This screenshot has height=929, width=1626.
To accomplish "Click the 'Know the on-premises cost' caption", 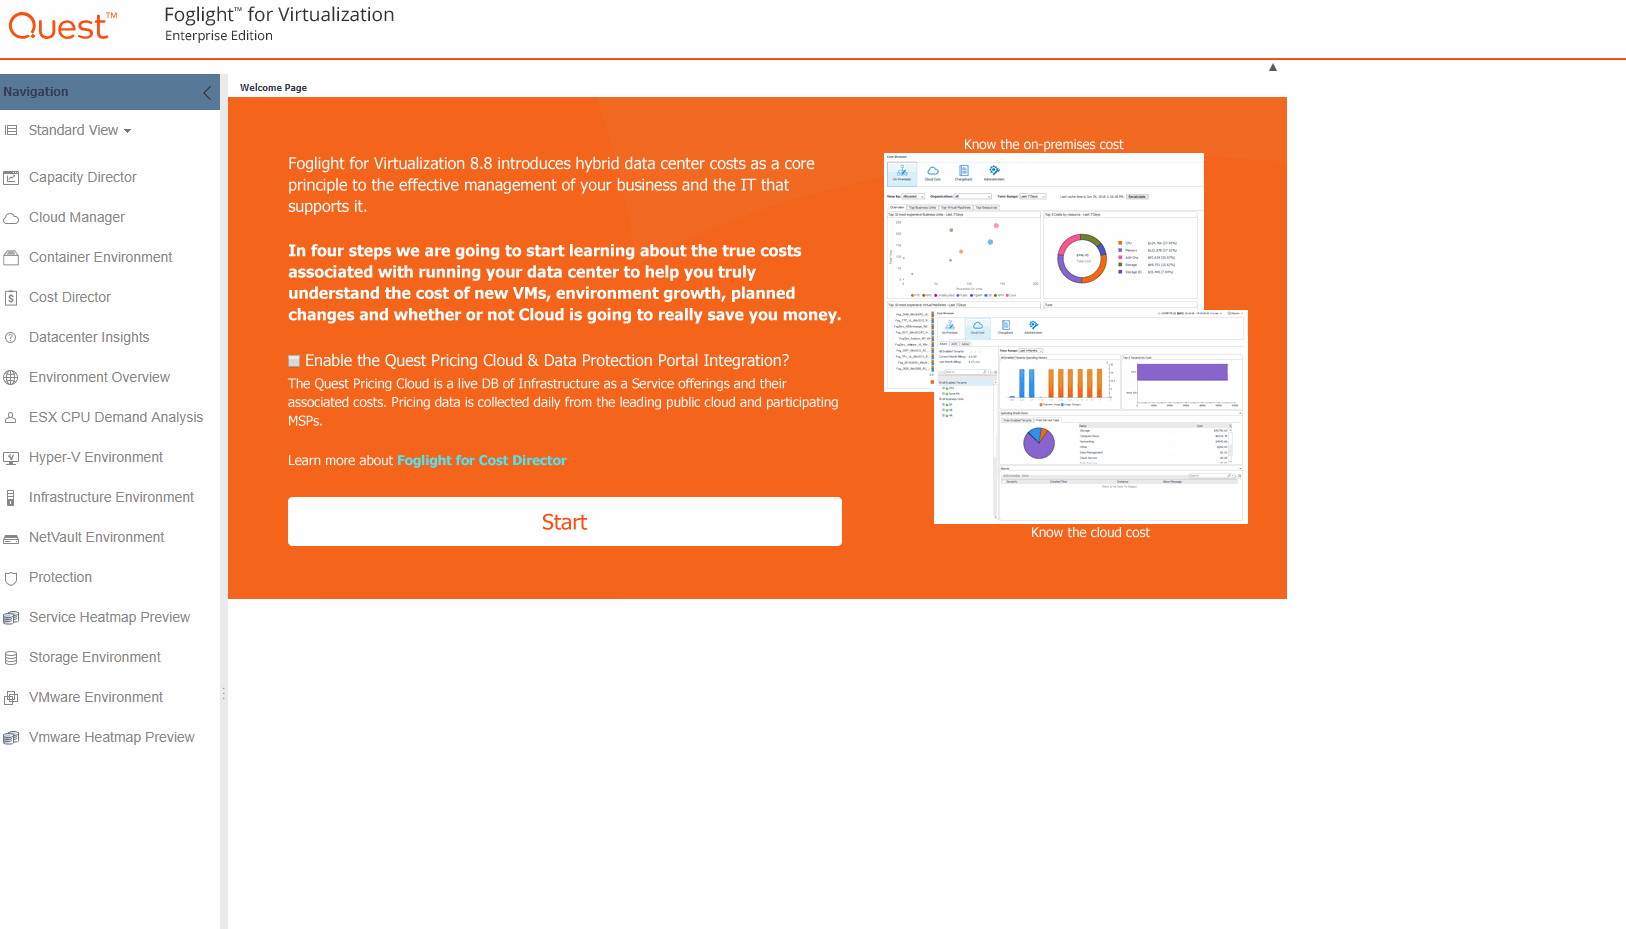I will pos(1043,145).
